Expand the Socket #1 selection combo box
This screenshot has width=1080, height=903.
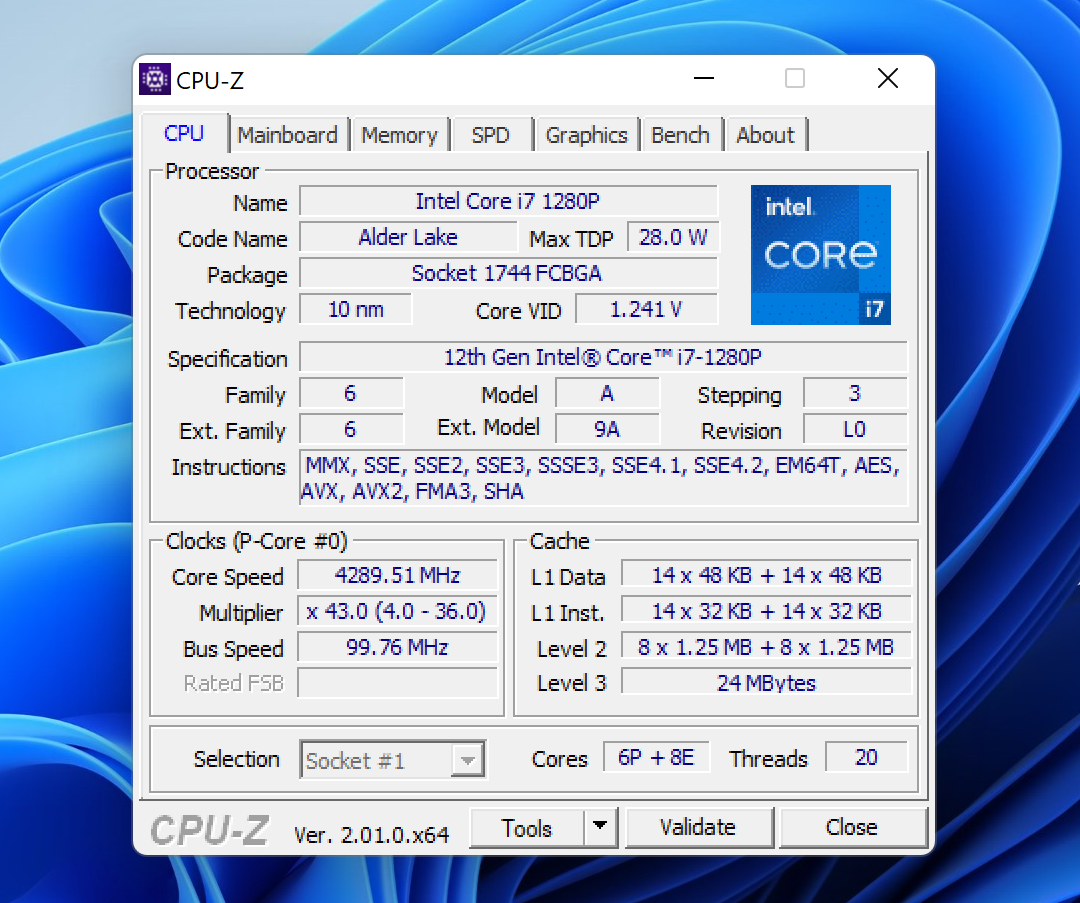click(x=393, y=760)
